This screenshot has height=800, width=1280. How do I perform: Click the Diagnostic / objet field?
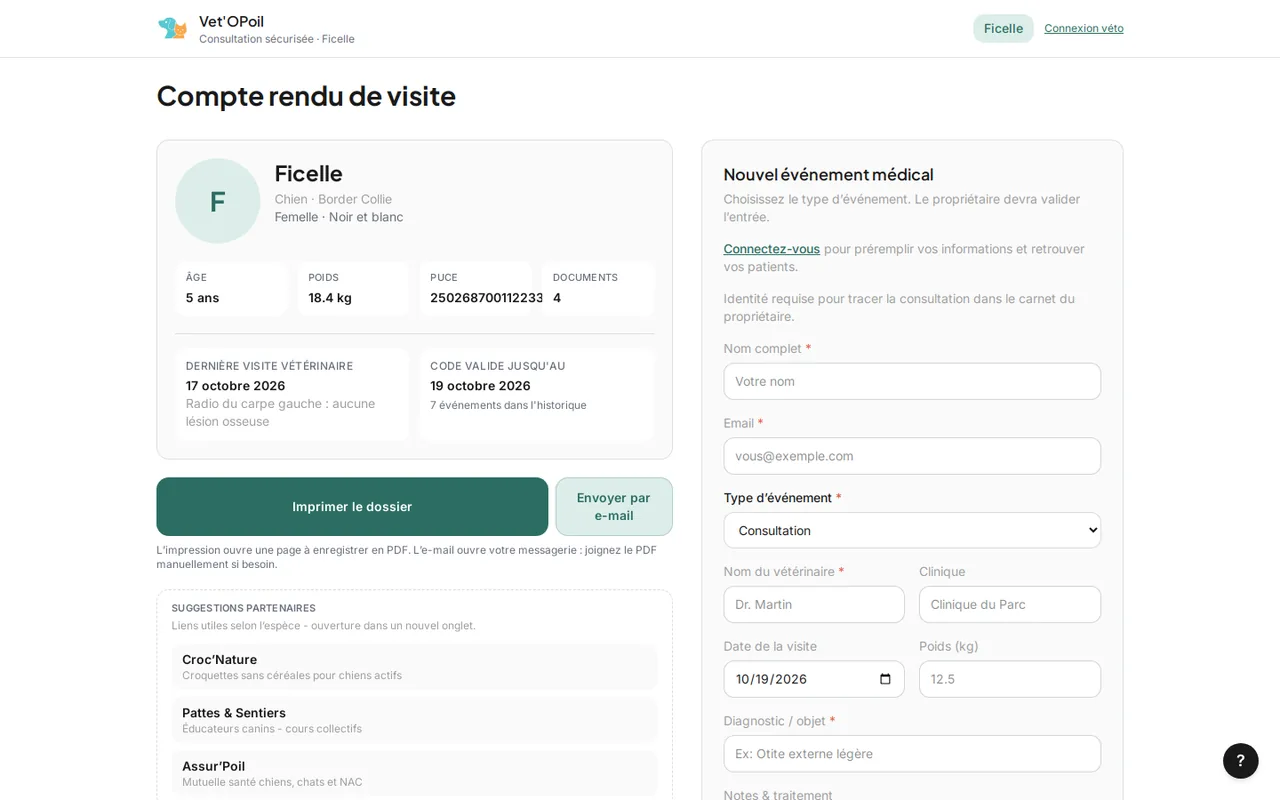pyautogui.click(x=912, y=754)
